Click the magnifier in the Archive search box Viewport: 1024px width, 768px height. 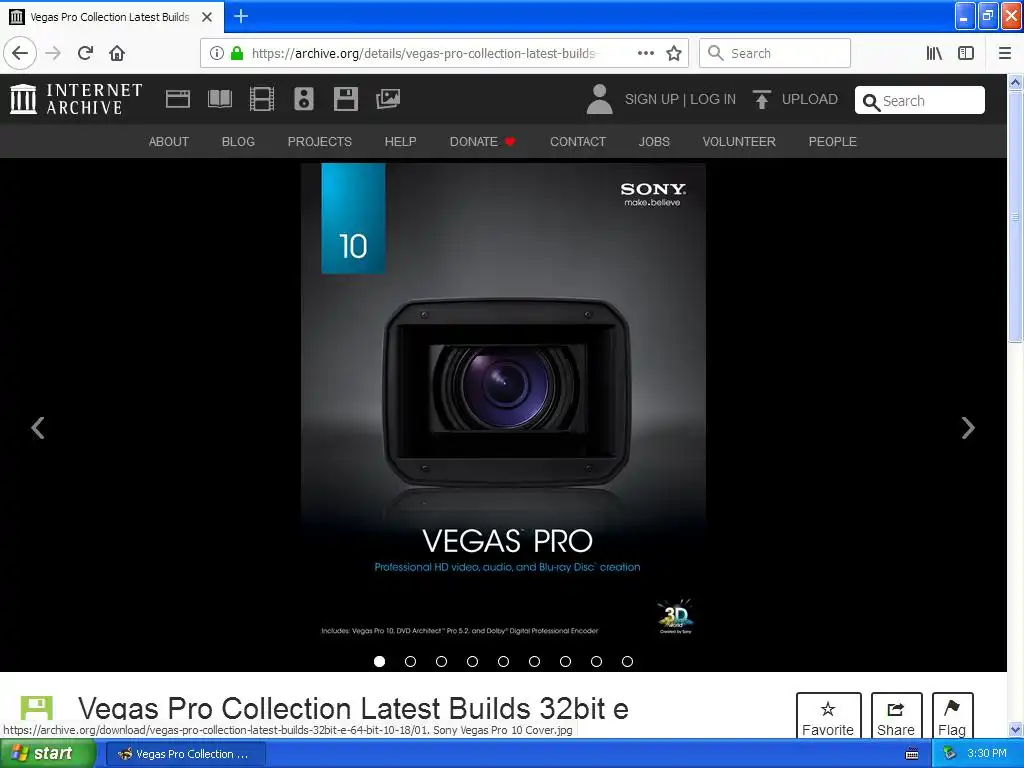[x=871, y=102]
